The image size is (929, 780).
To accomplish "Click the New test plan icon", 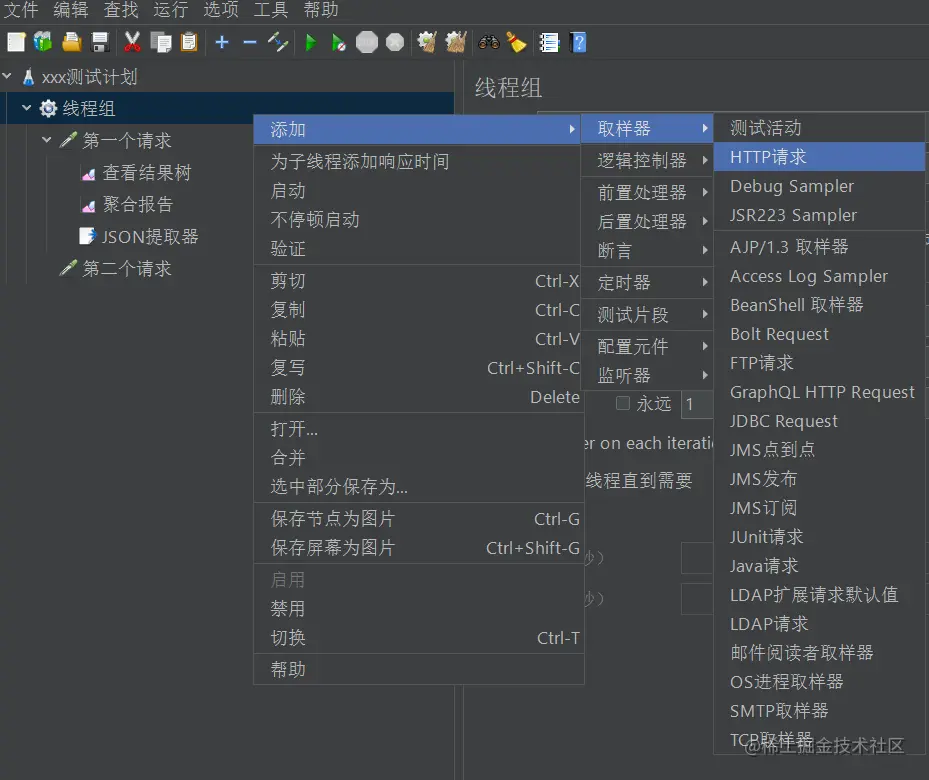I will (x=16, y=43).
